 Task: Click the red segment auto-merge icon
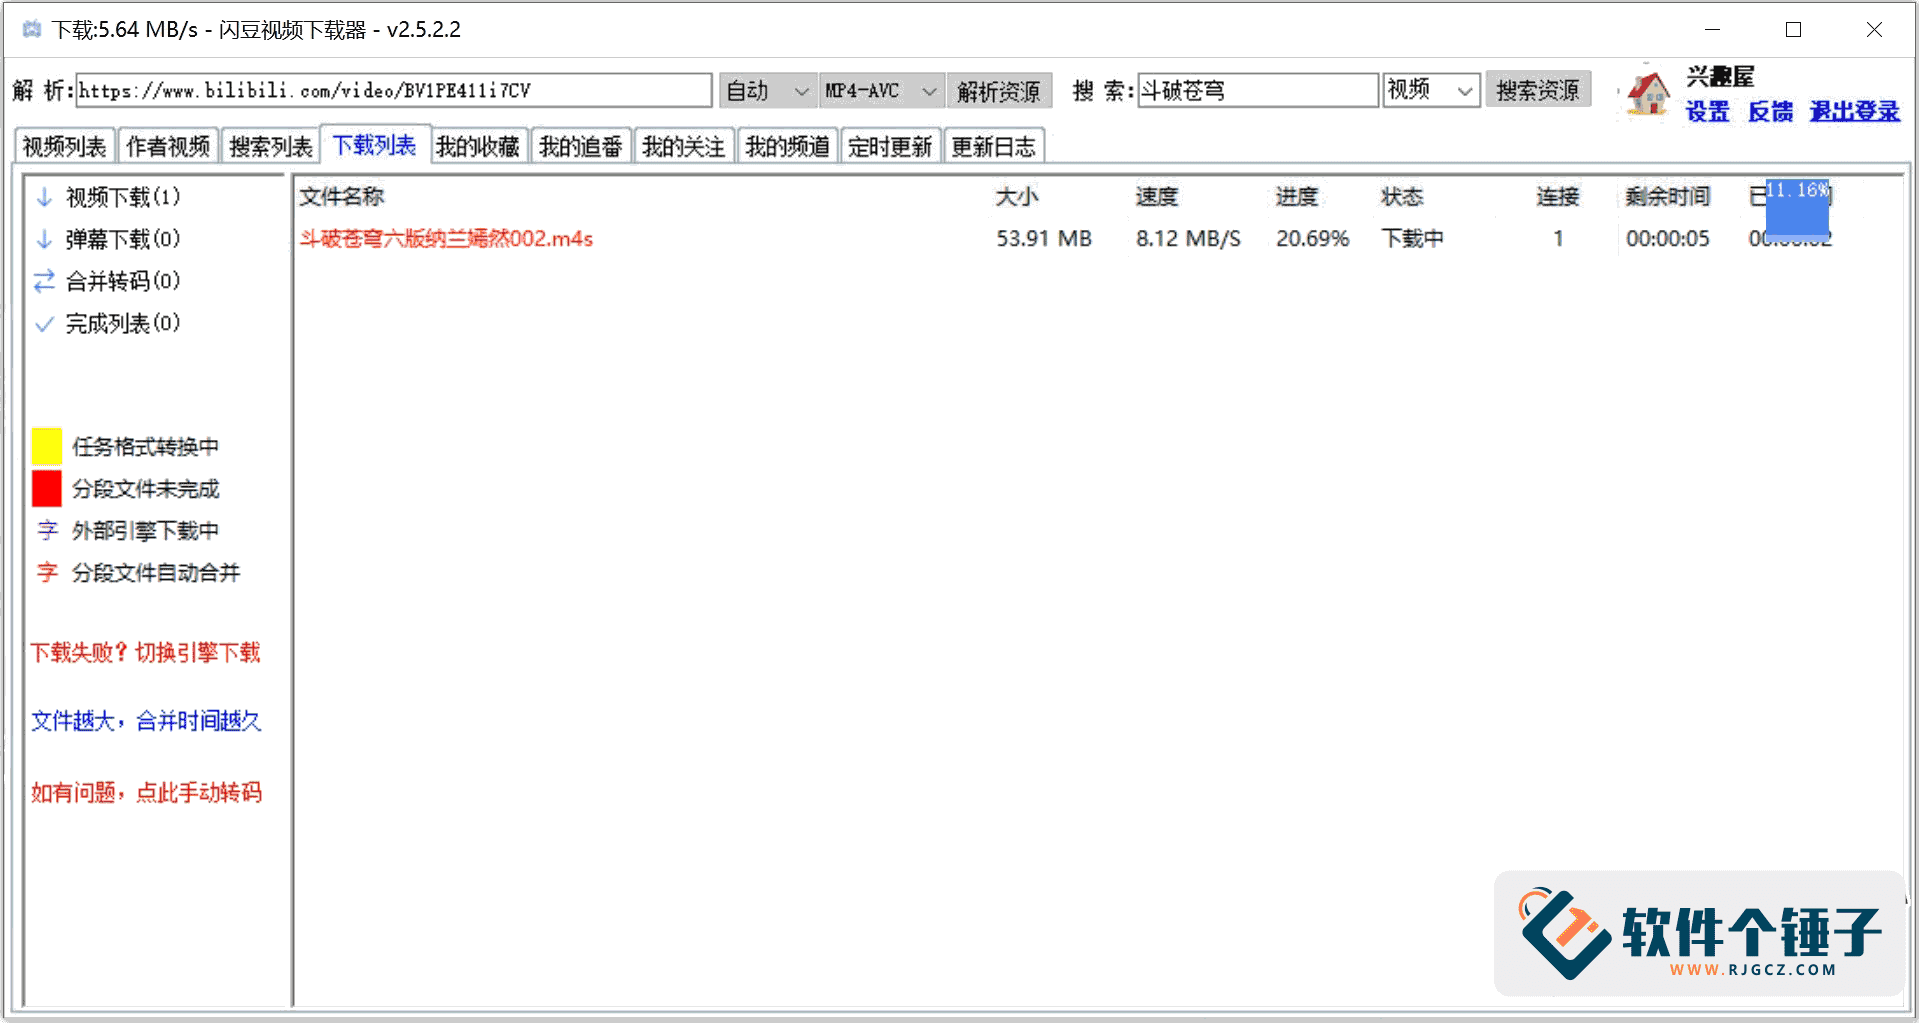[x=47, y=572]
